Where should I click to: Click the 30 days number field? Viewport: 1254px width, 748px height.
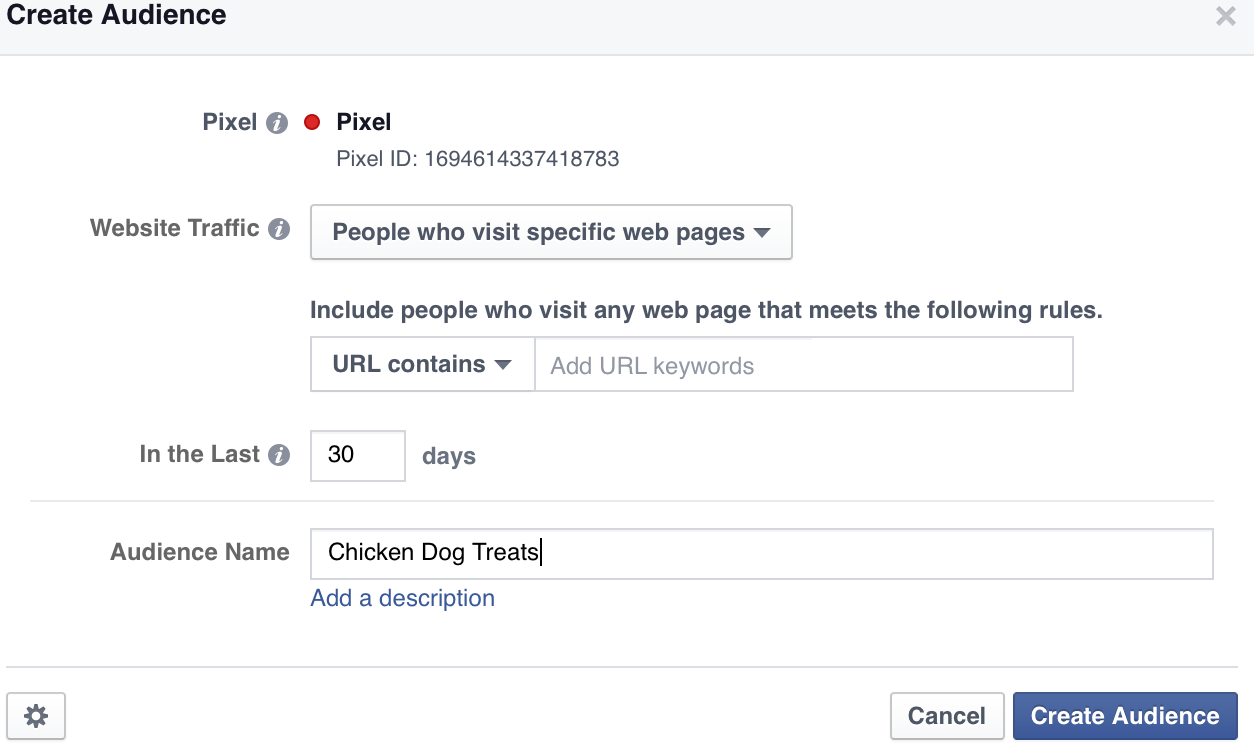pos(358,455)
